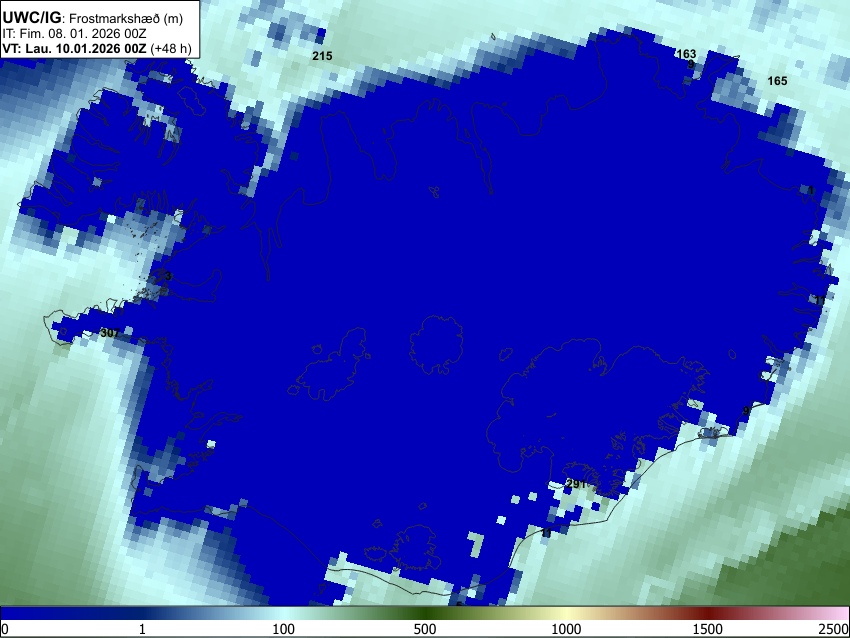Click the color scale label '100'
Image resolution: width=850 pixels, height=638 pixels.
(284, 629)
